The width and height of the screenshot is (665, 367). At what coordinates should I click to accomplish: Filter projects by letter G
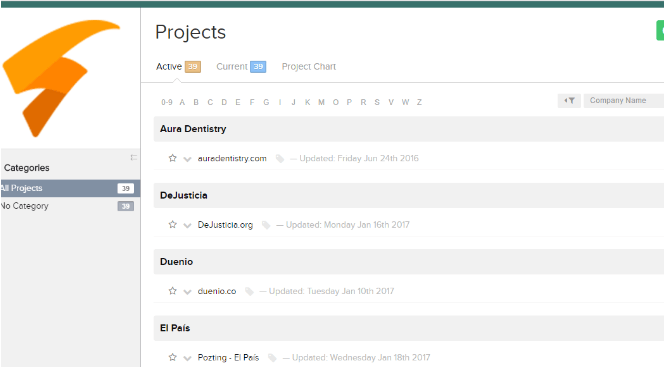[266, 102]
